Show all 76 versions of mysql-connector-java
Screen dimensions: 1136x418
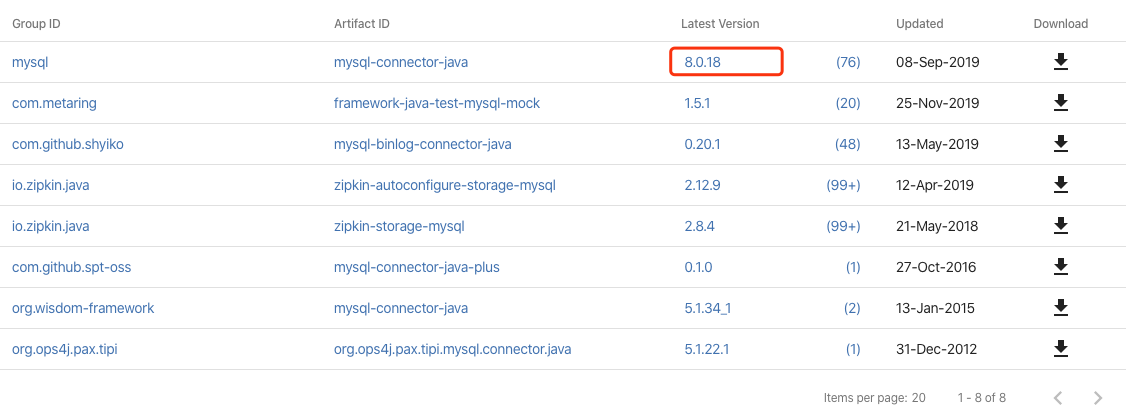(848, 62)
